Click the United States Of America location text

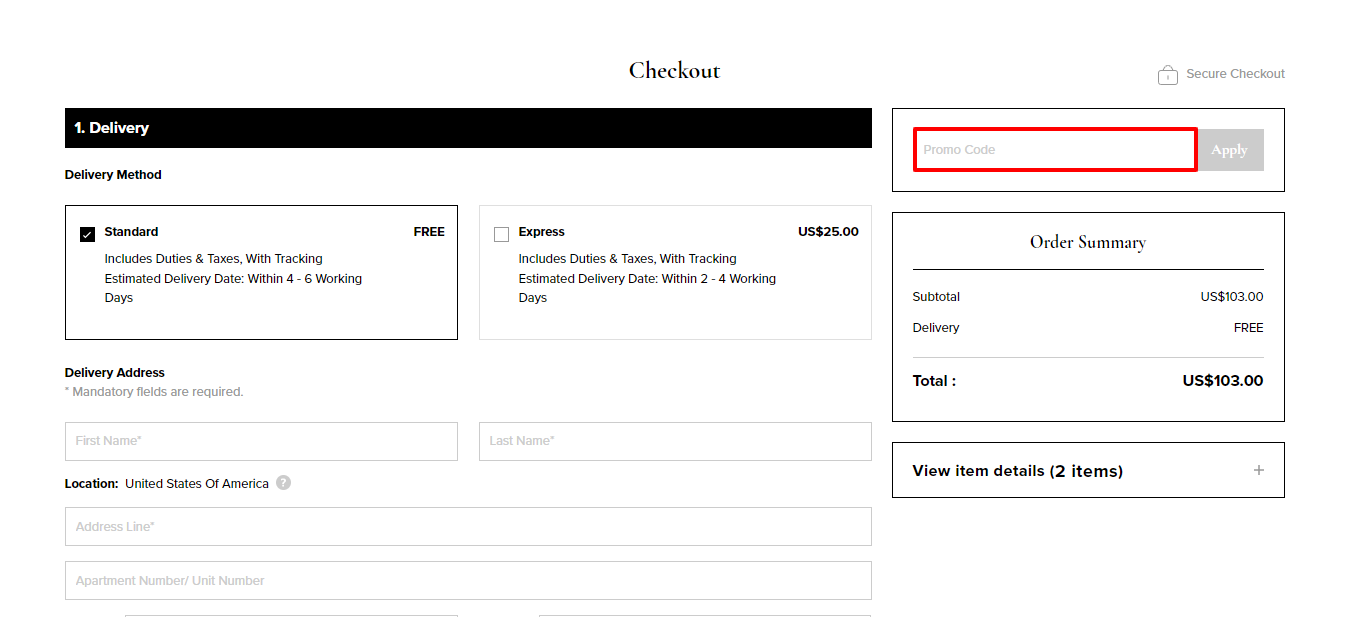197,484
